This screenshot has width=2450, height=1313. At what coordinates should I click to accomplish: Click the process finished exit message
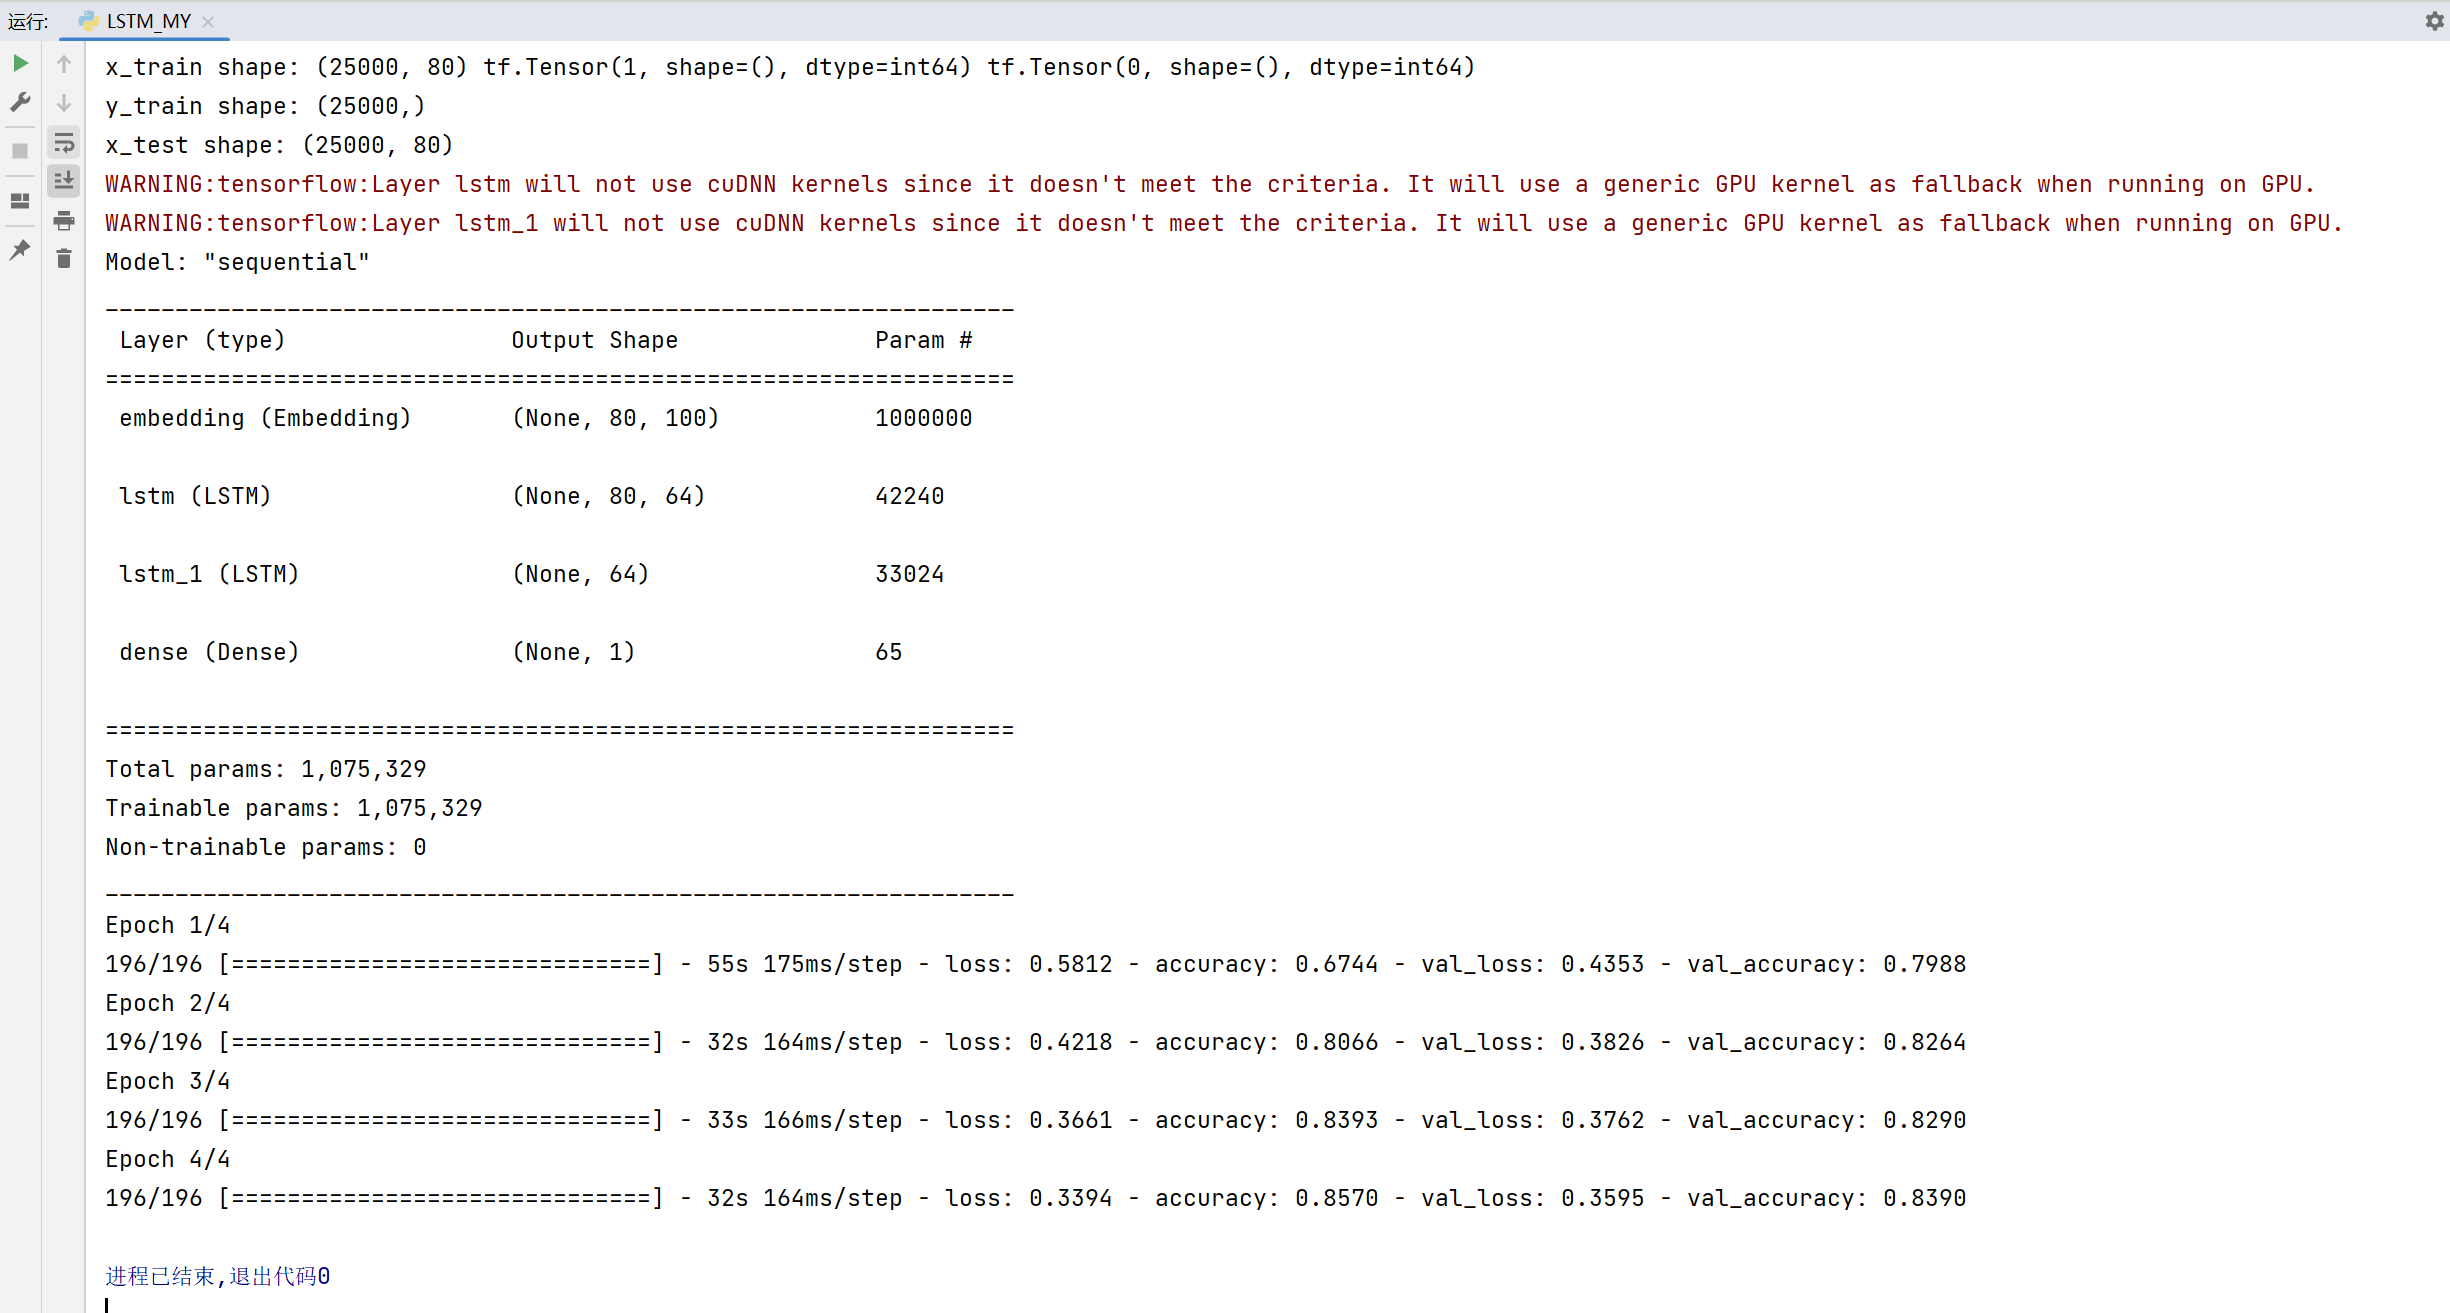(x=218, y=1276)
